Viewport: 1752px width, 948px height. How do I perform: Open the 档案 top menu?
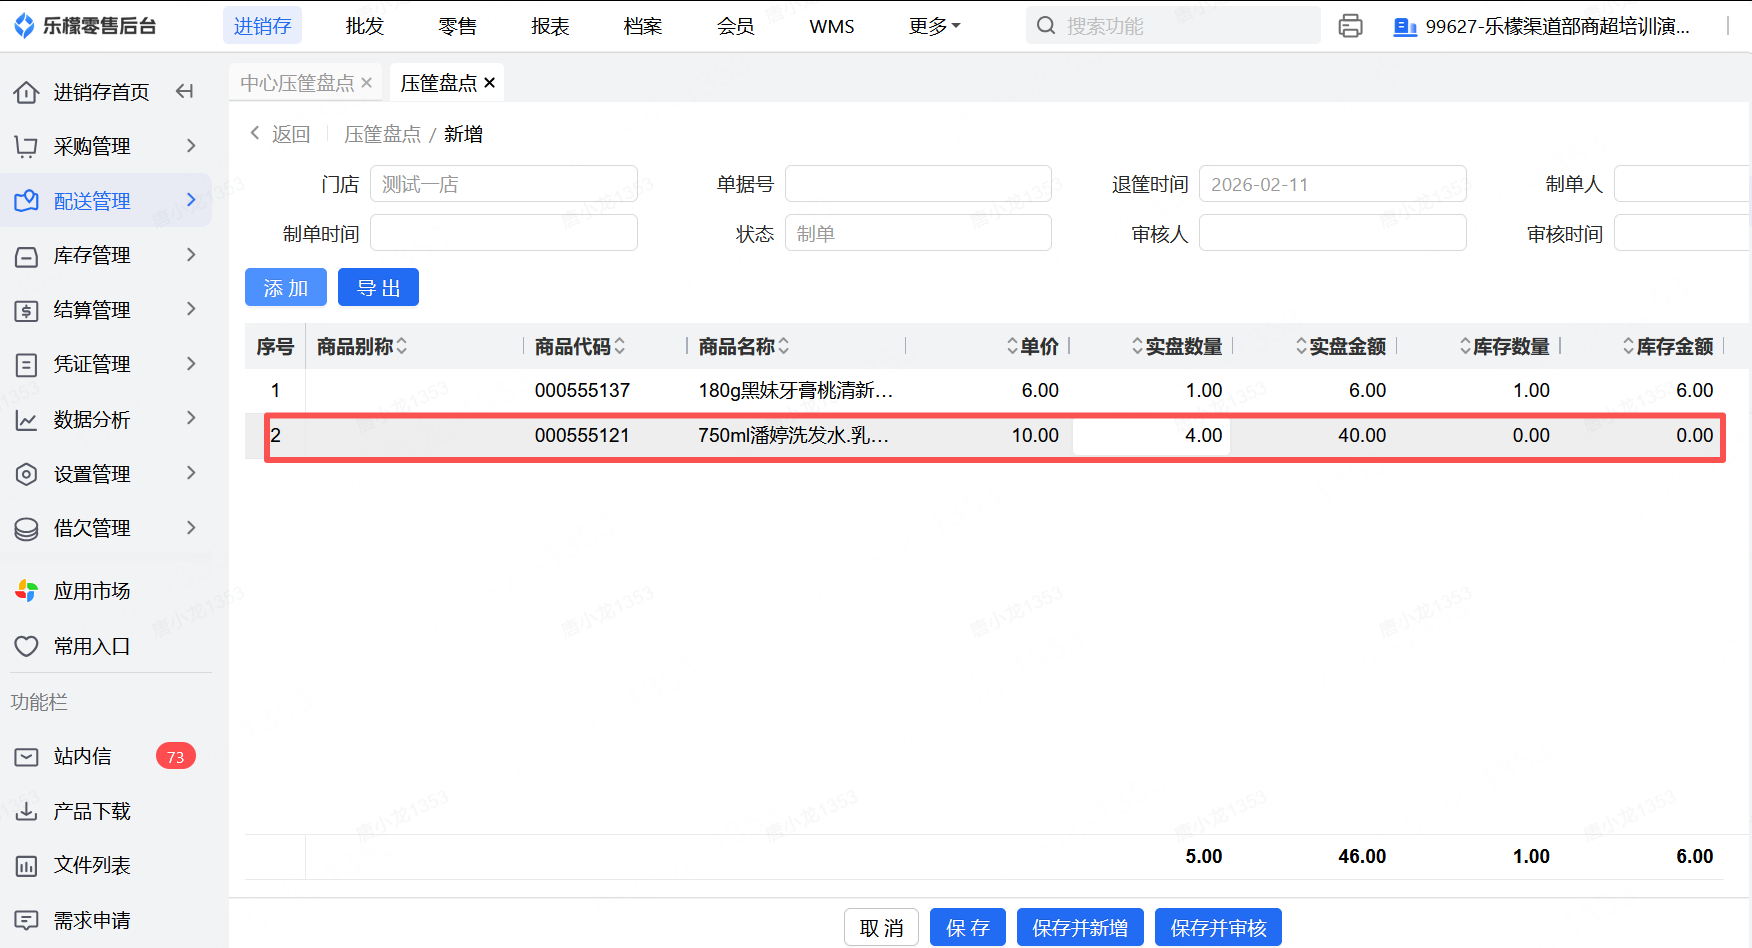click(x=643, y=26)
